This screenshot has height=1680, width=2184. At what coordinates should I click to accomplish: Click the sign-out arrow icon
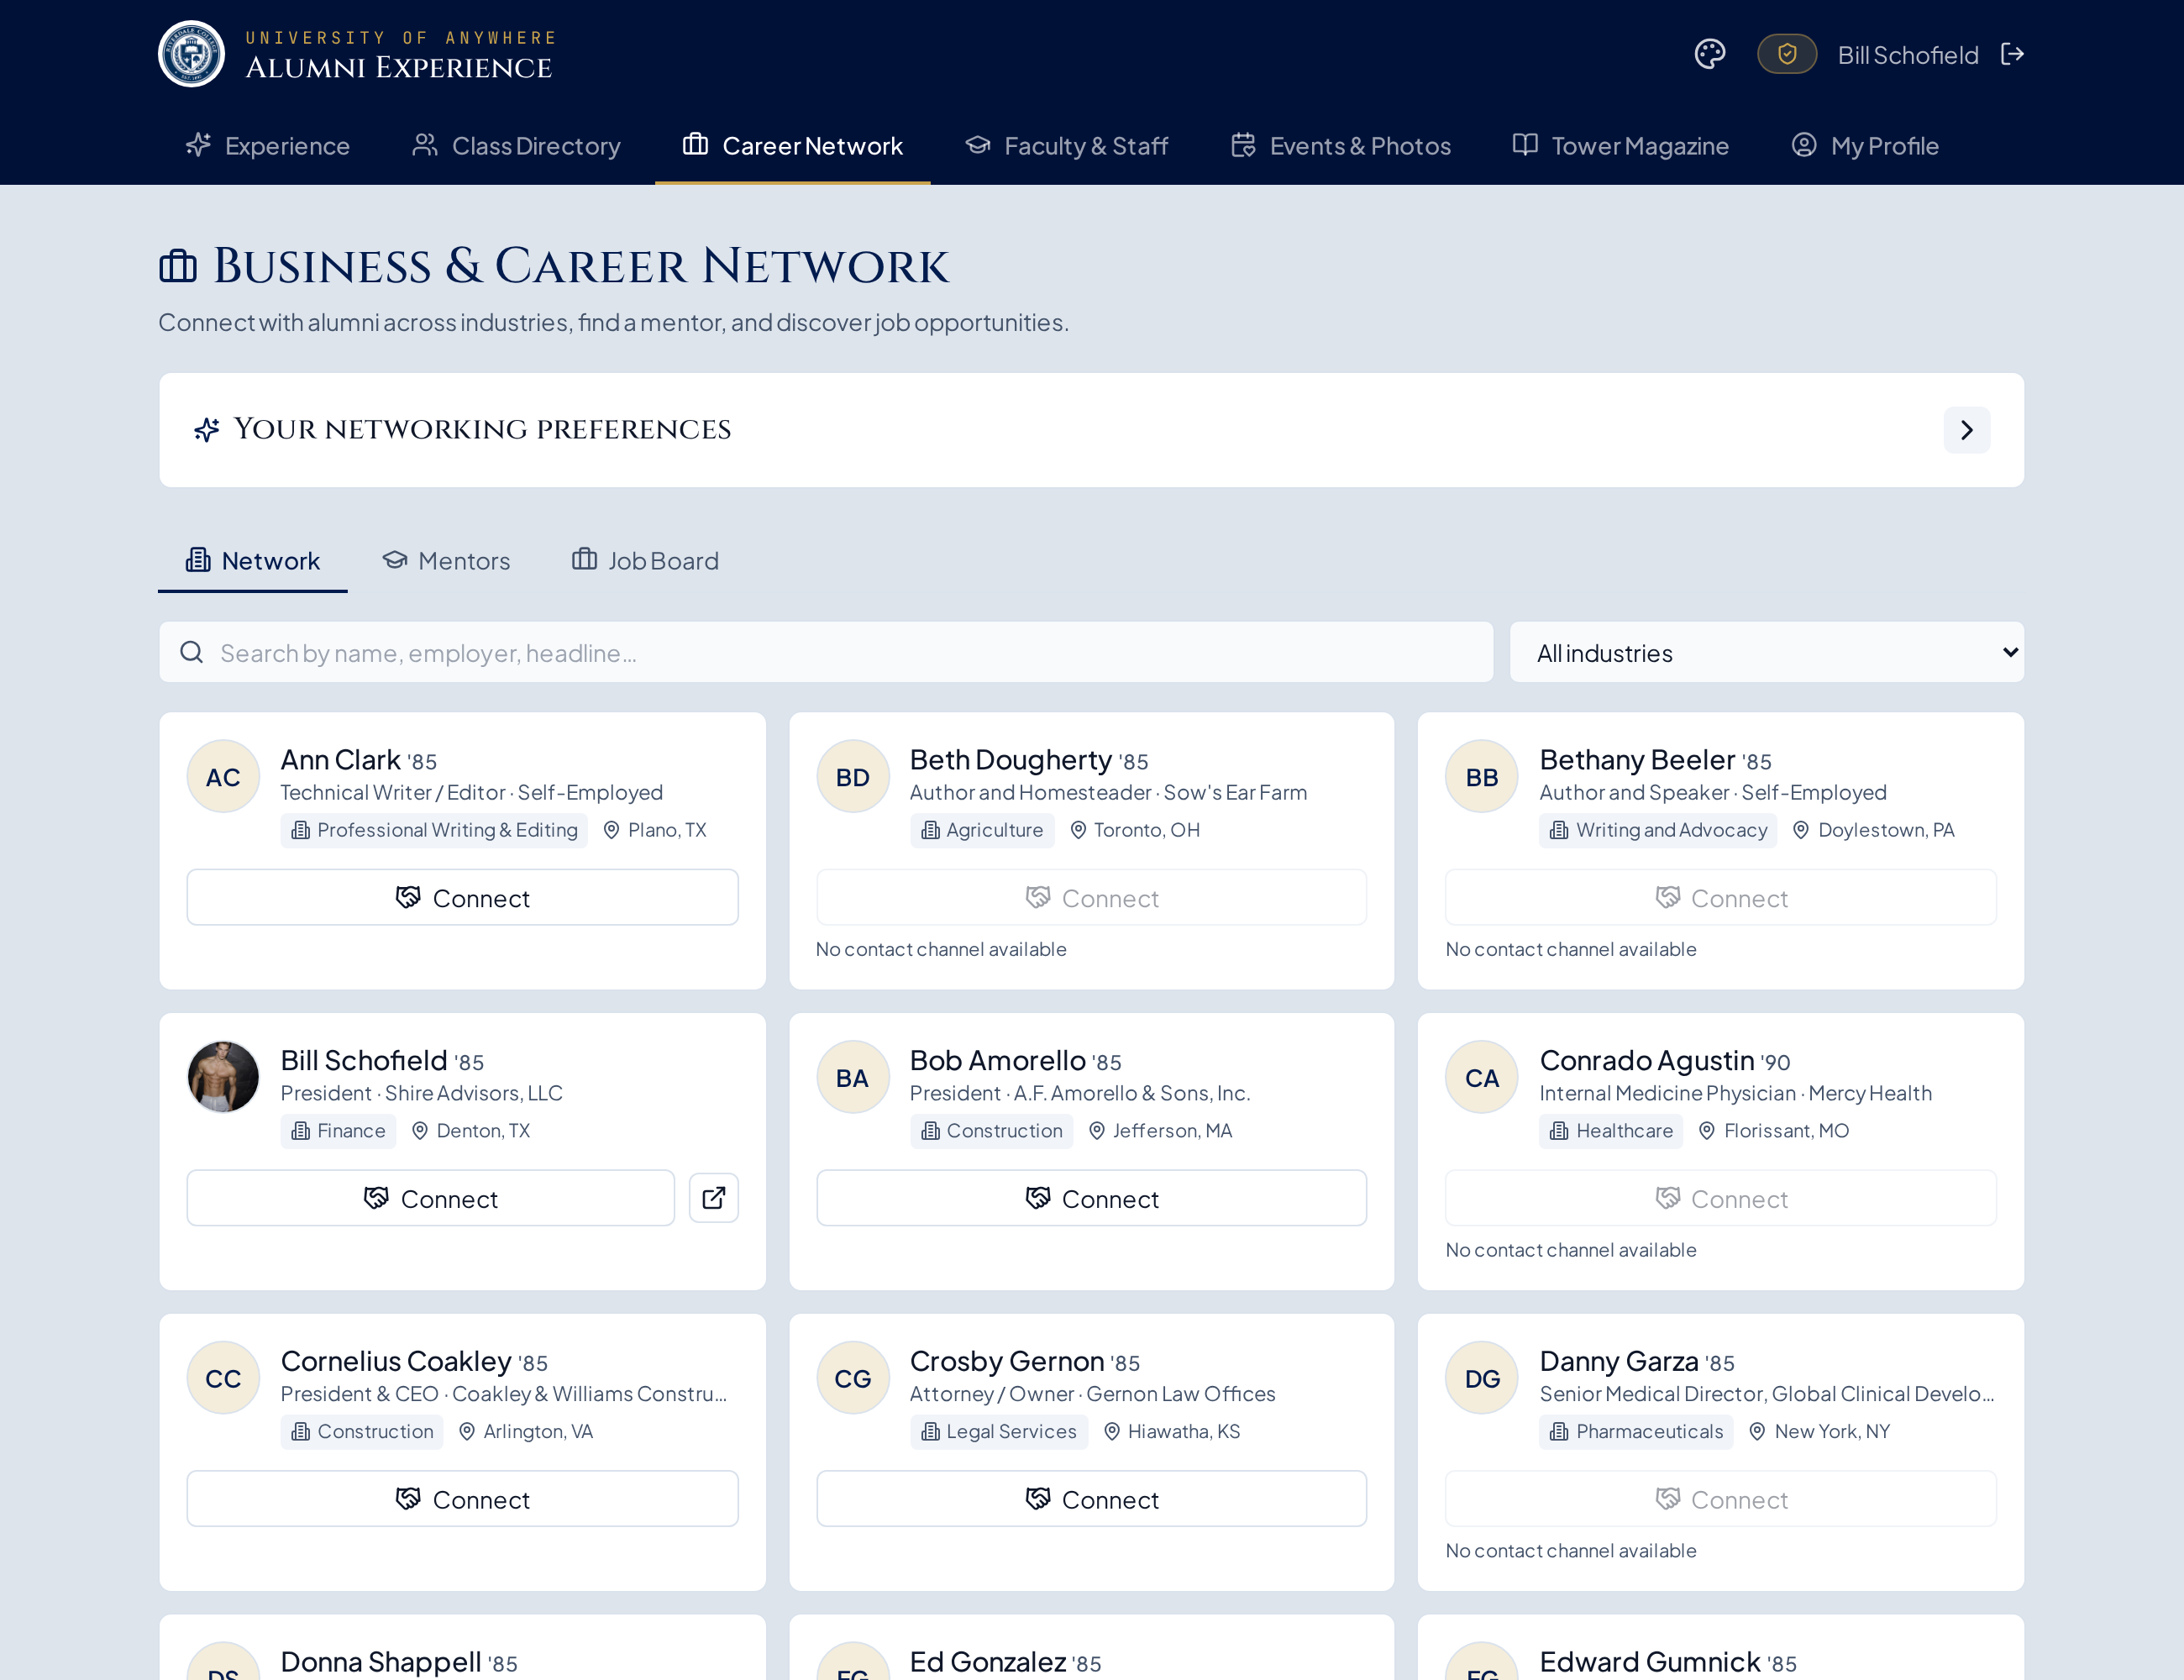click(2012, 54)
